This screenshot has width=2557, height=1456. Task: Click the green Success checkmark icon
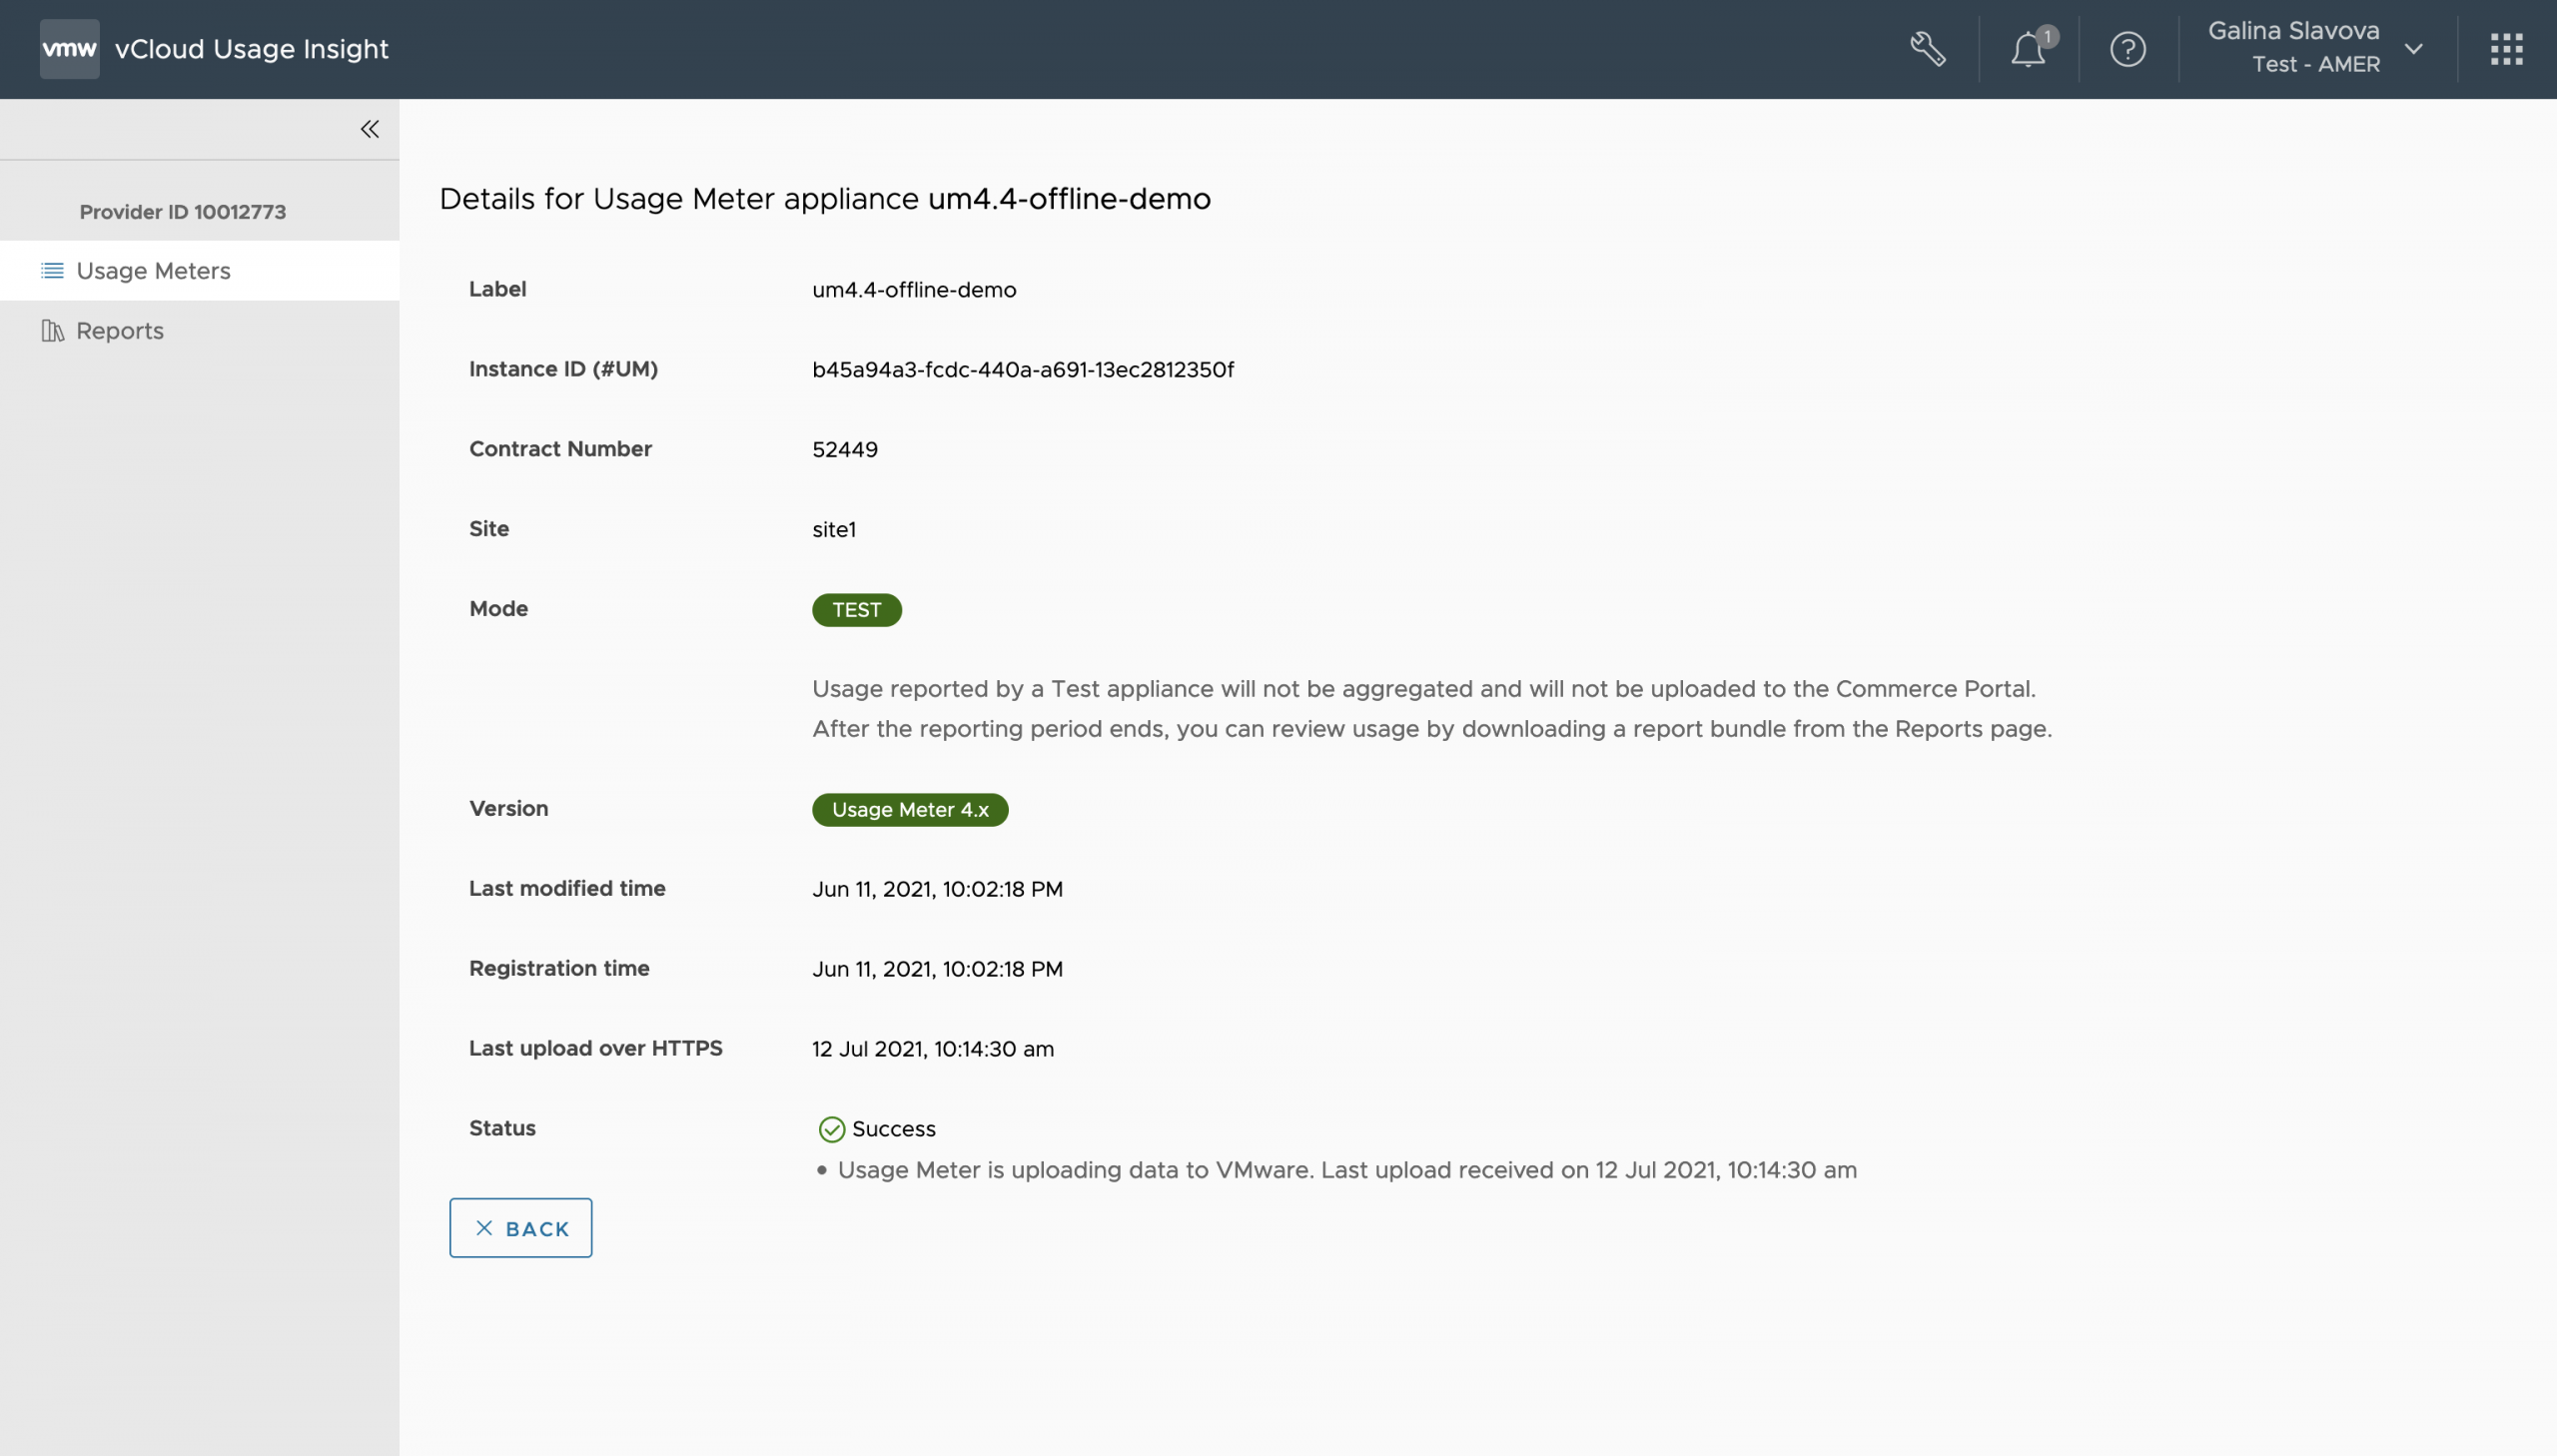[x=831, y=1129]
